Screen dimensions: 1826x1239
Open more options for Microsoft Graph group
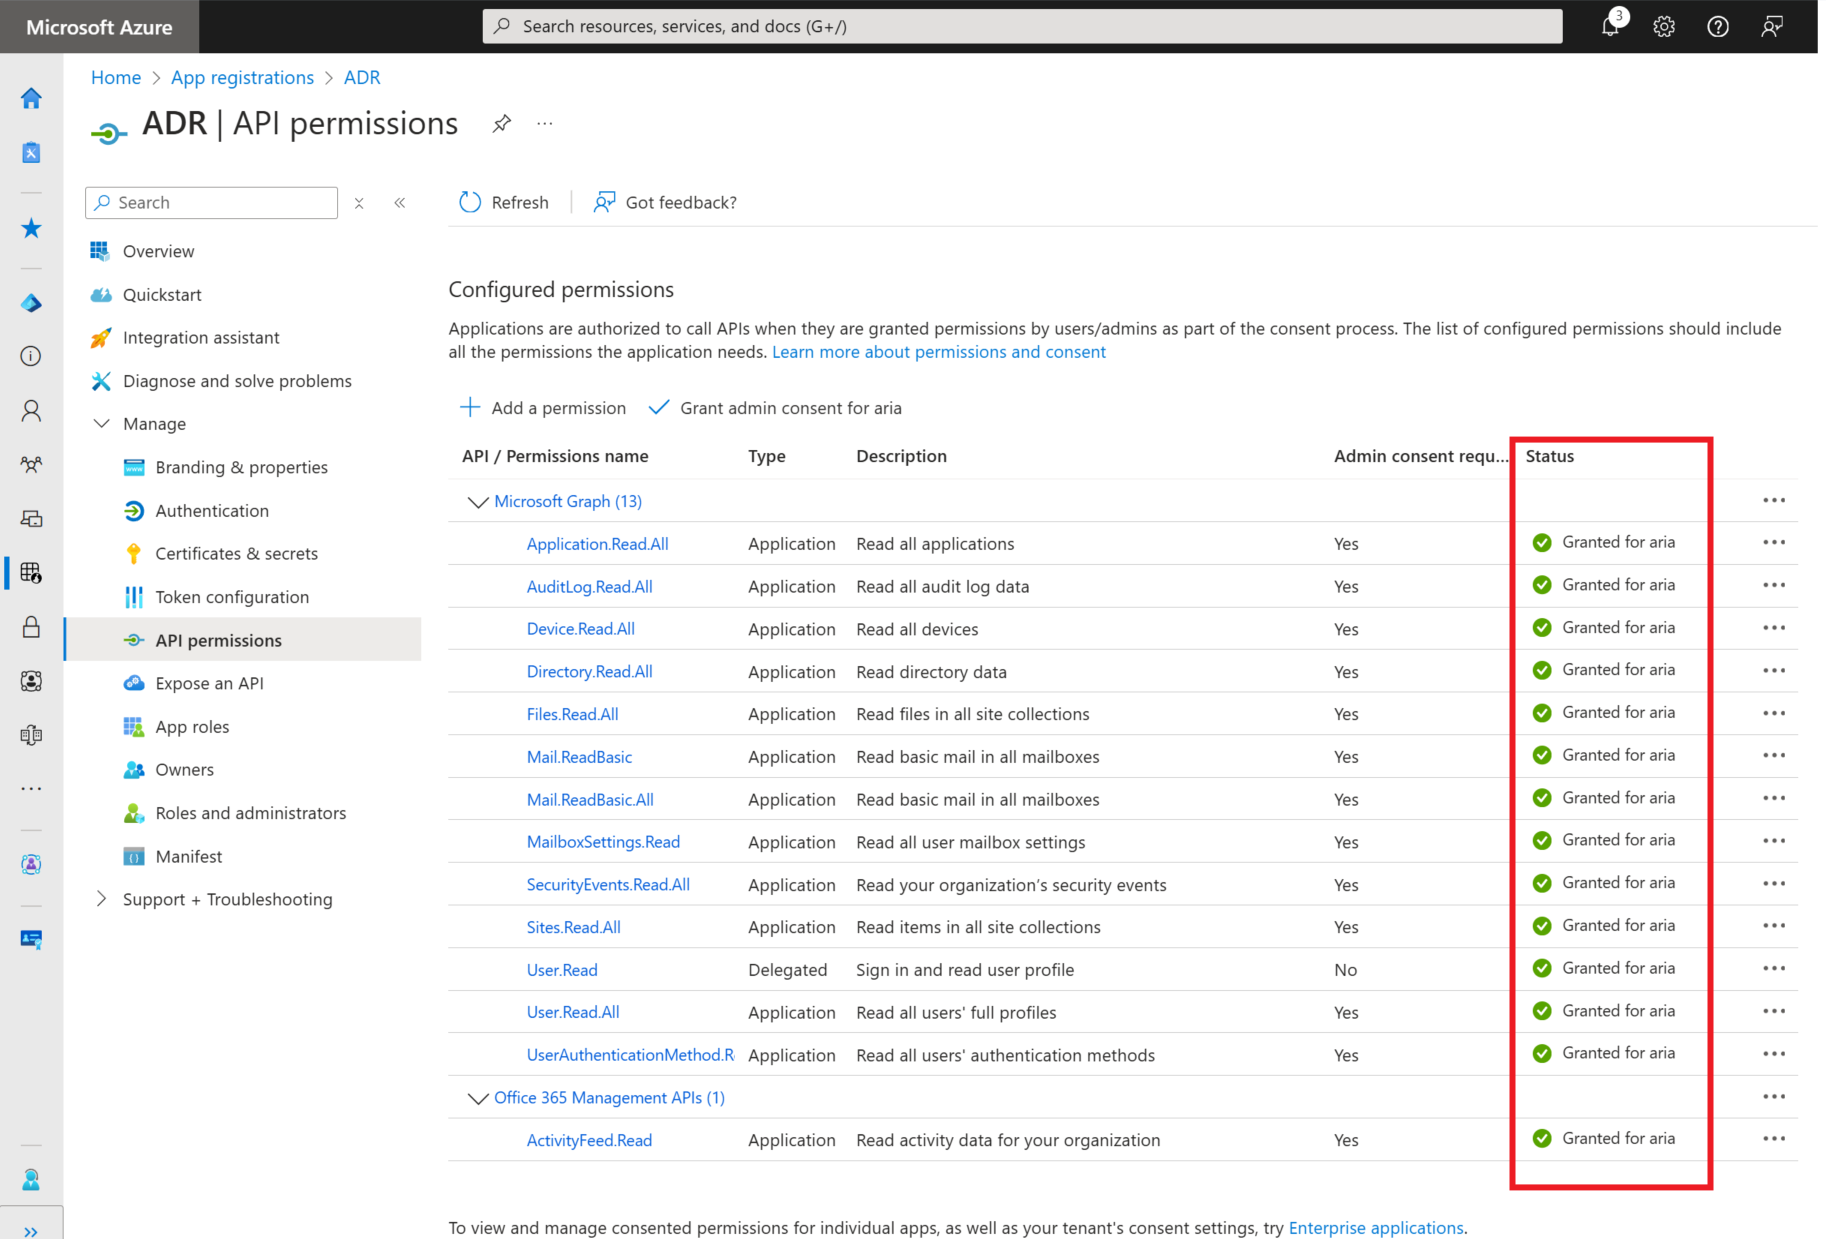(1774, 500)
